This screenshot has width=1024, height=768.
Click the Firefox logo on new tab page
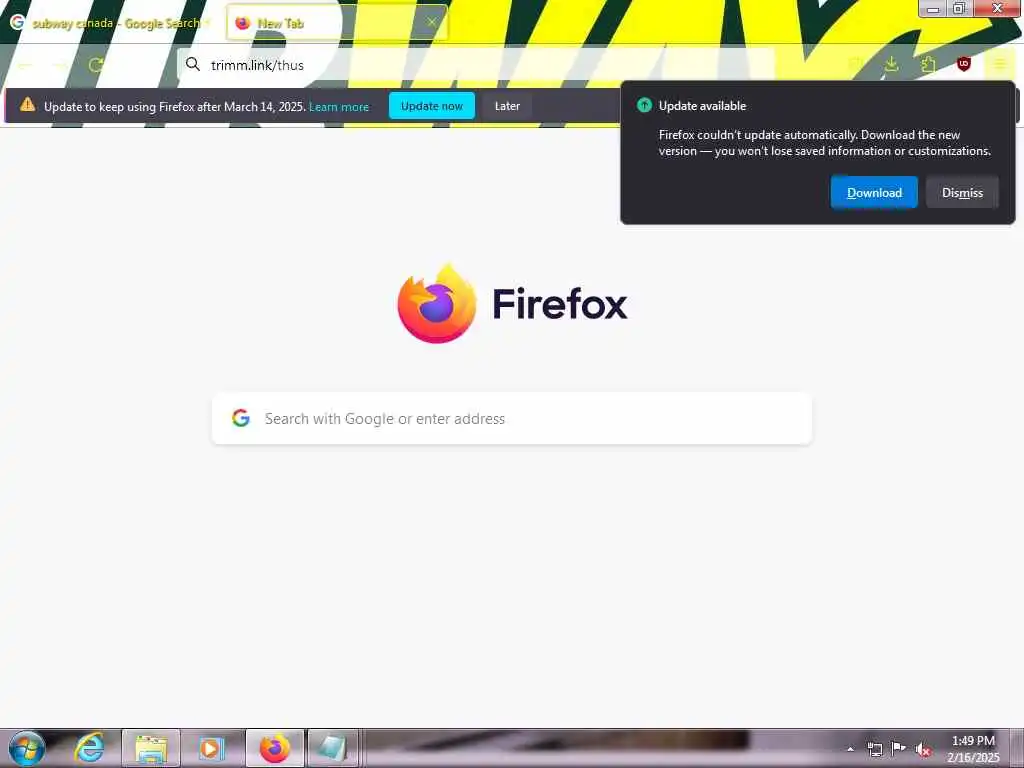coord(437,304)
